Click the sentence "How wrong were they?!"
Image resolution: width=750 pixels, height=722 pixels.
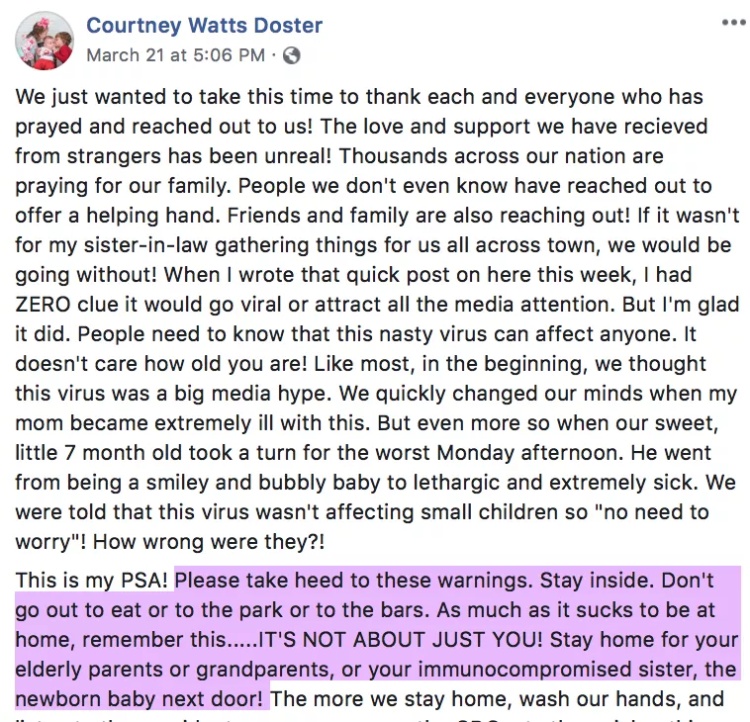coord(209,542)
